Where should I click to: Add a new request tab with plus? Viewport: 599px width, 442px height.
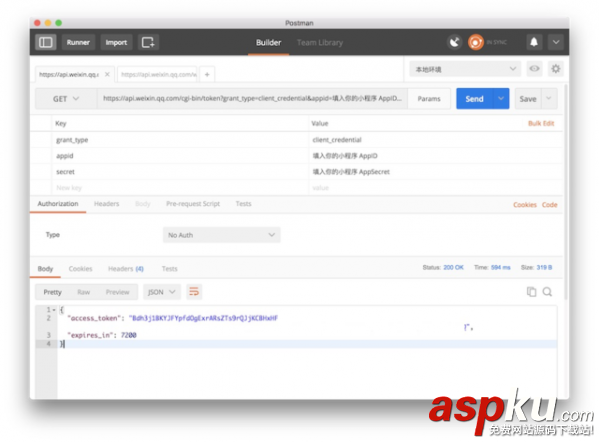coord(207,74)
